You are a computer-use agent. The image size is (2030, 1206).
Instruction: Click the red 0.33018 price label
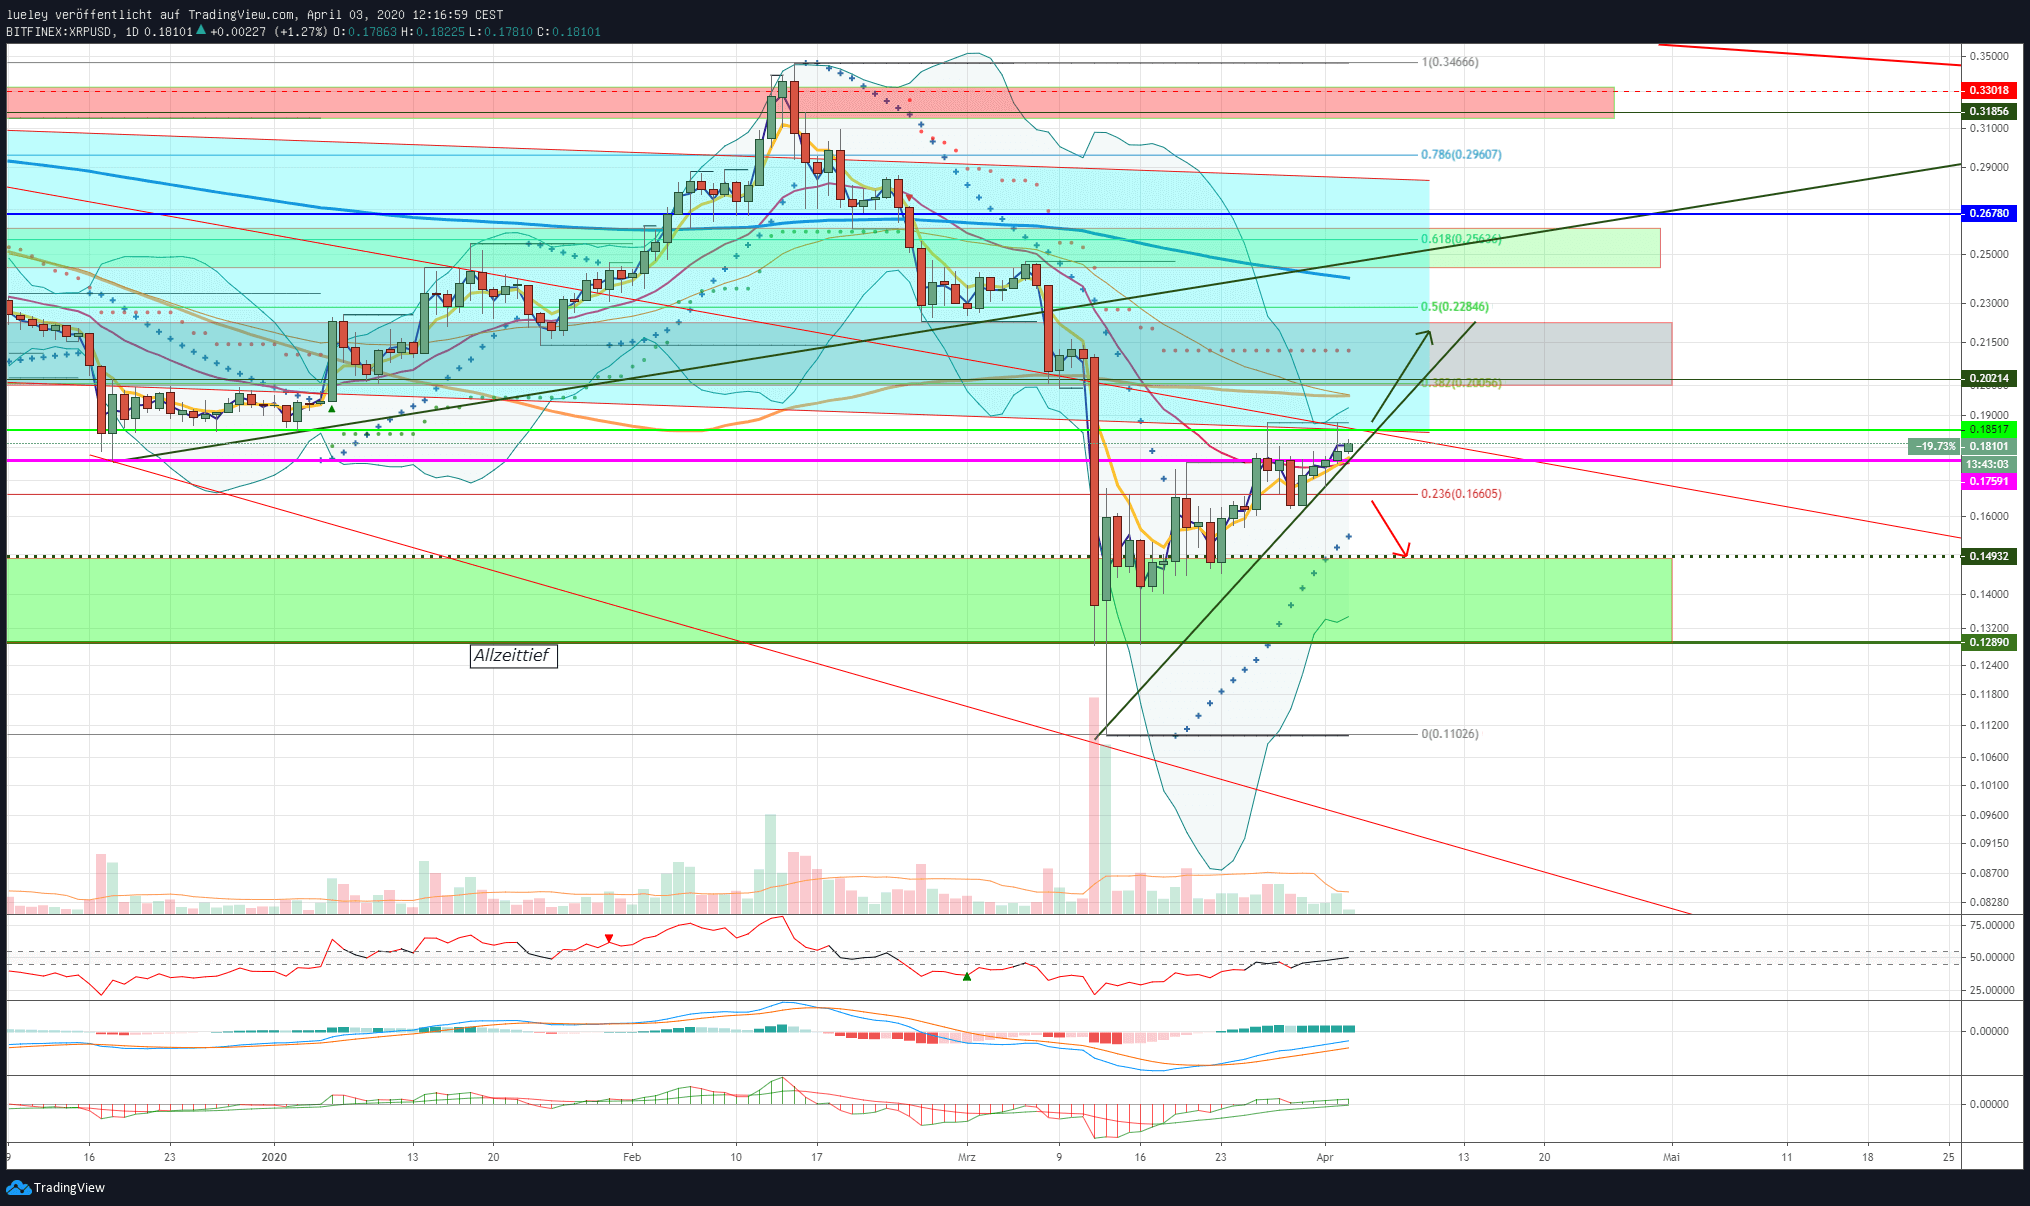(1989, 91)
